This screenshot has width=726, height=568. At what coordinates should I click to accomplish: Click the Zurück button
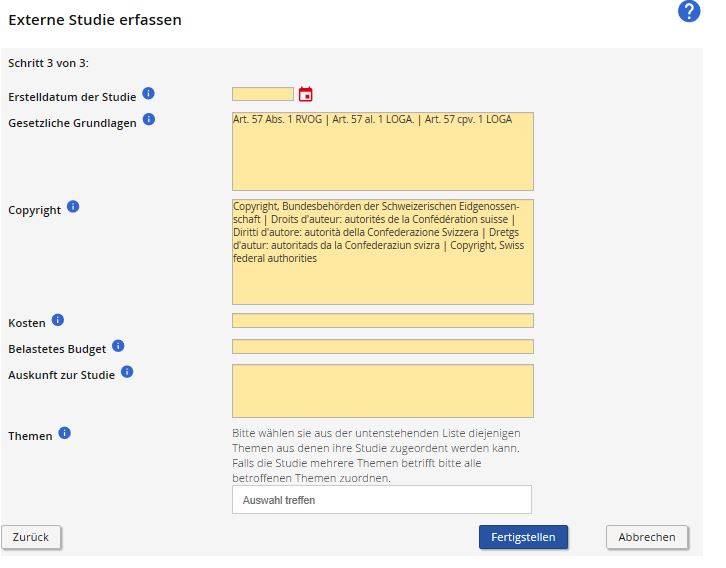coord(31,537)
